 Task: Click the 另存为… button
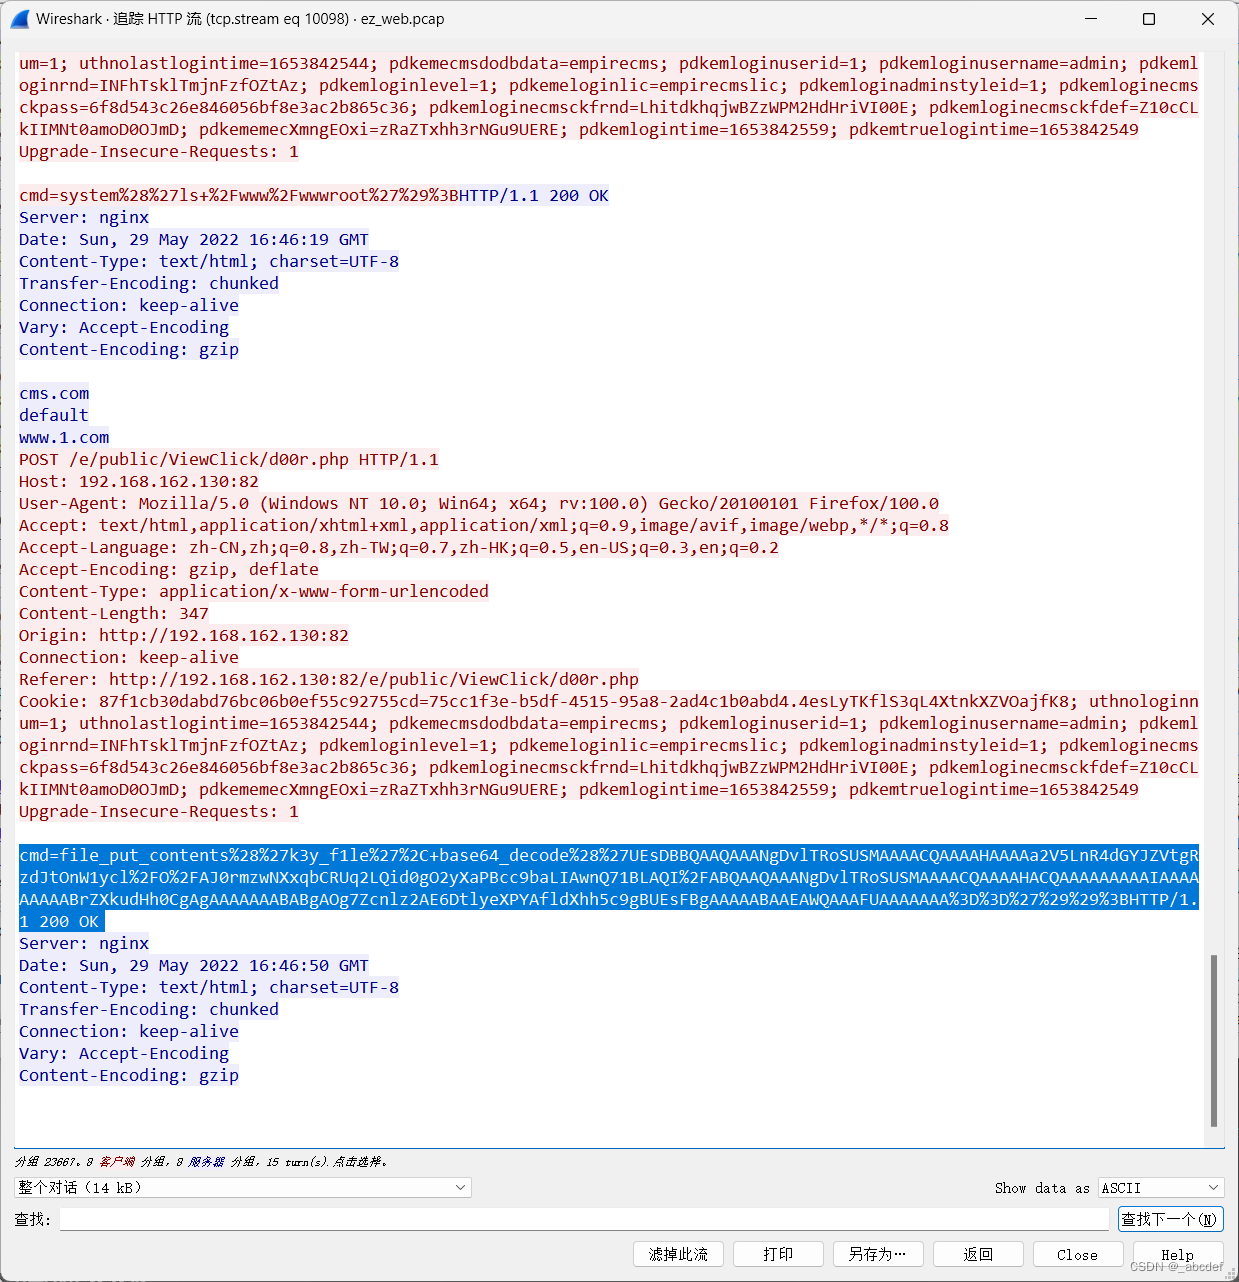878,1254
